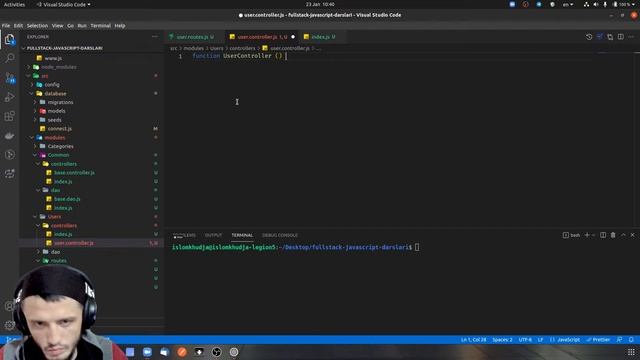Open www.js in the file explorer

pos(53,58)
